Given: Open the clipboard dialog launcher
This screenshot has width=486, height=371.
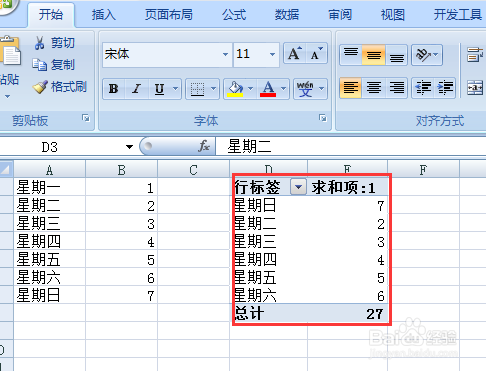Looking at the screenshot, I should tap(86, 118).
